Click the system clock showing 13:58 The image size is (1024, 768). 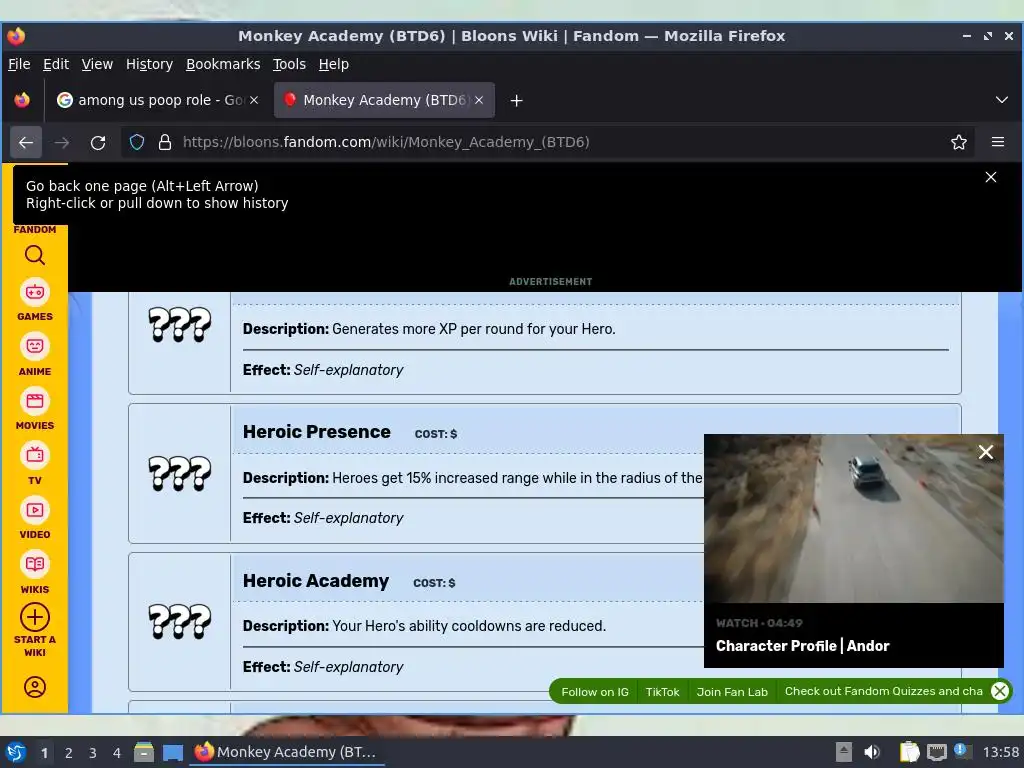click(x=1000, y=752)
